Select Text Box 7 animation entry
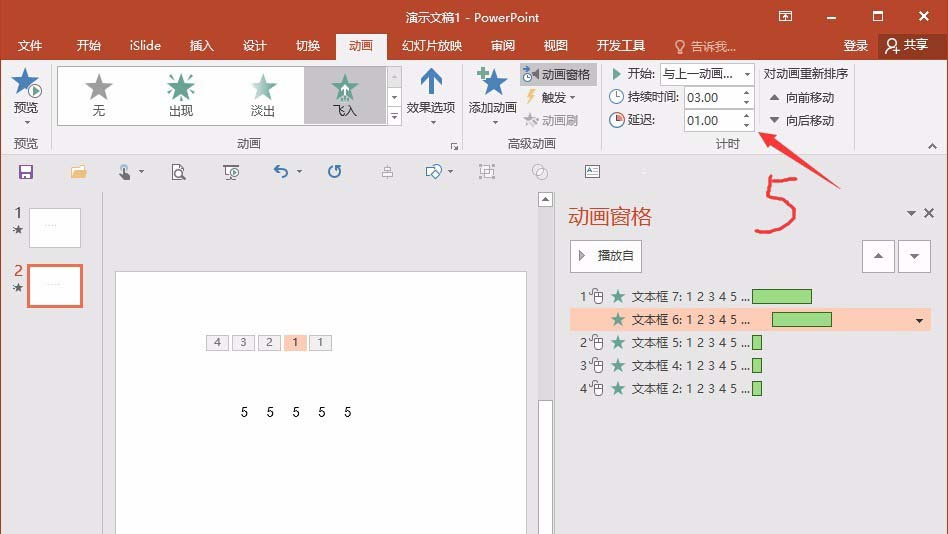 click(750, 296)
